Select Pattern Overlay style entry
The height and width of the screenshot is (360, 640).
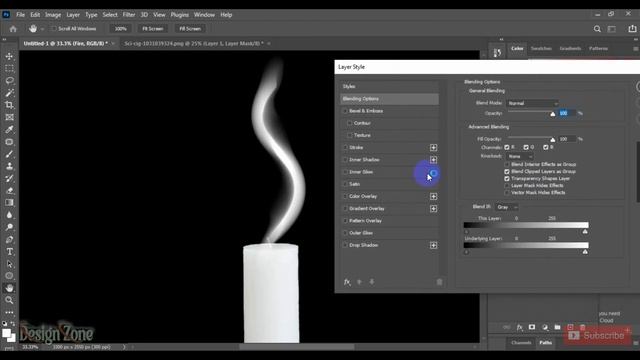(365, 221)
